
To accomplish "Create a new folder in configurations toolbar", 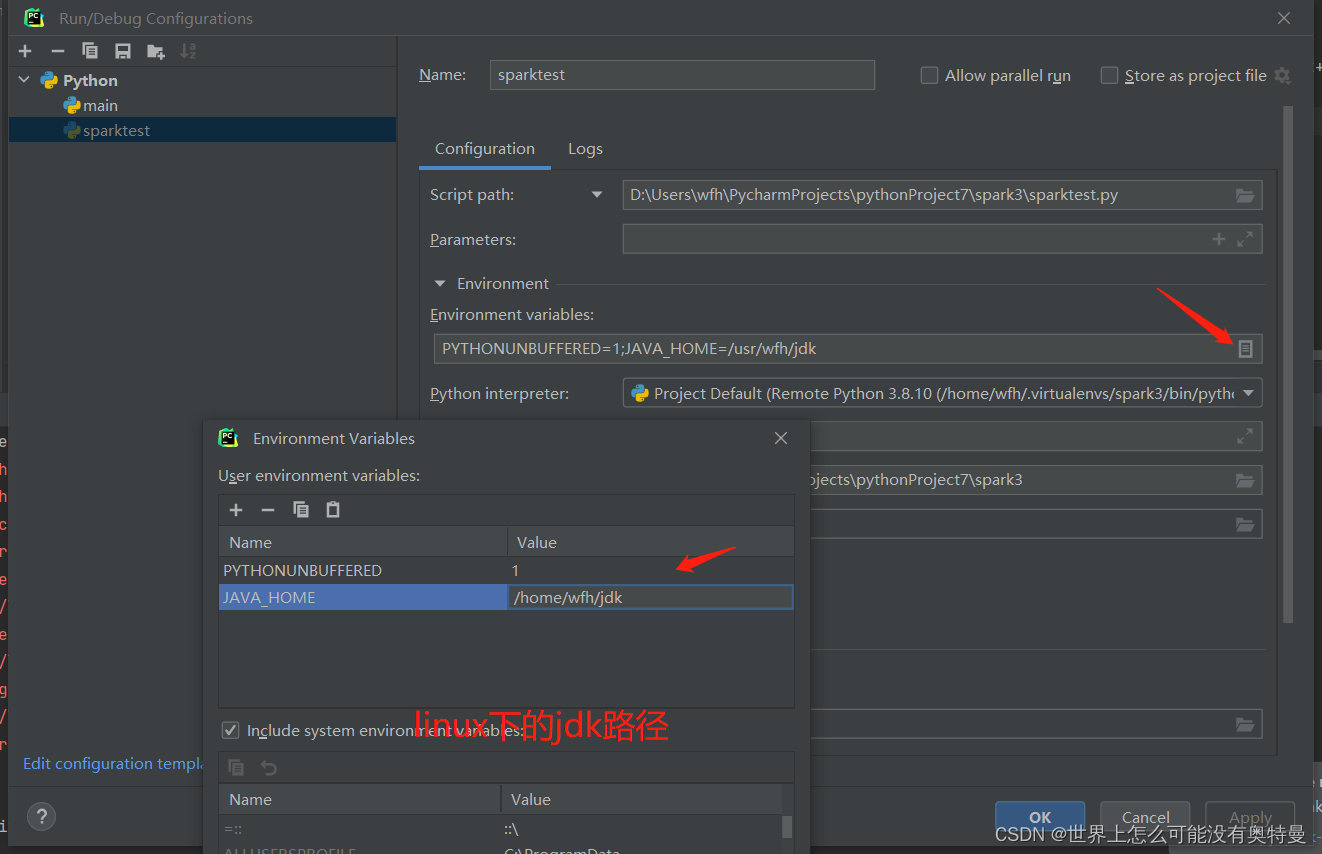I will point(155,51).
